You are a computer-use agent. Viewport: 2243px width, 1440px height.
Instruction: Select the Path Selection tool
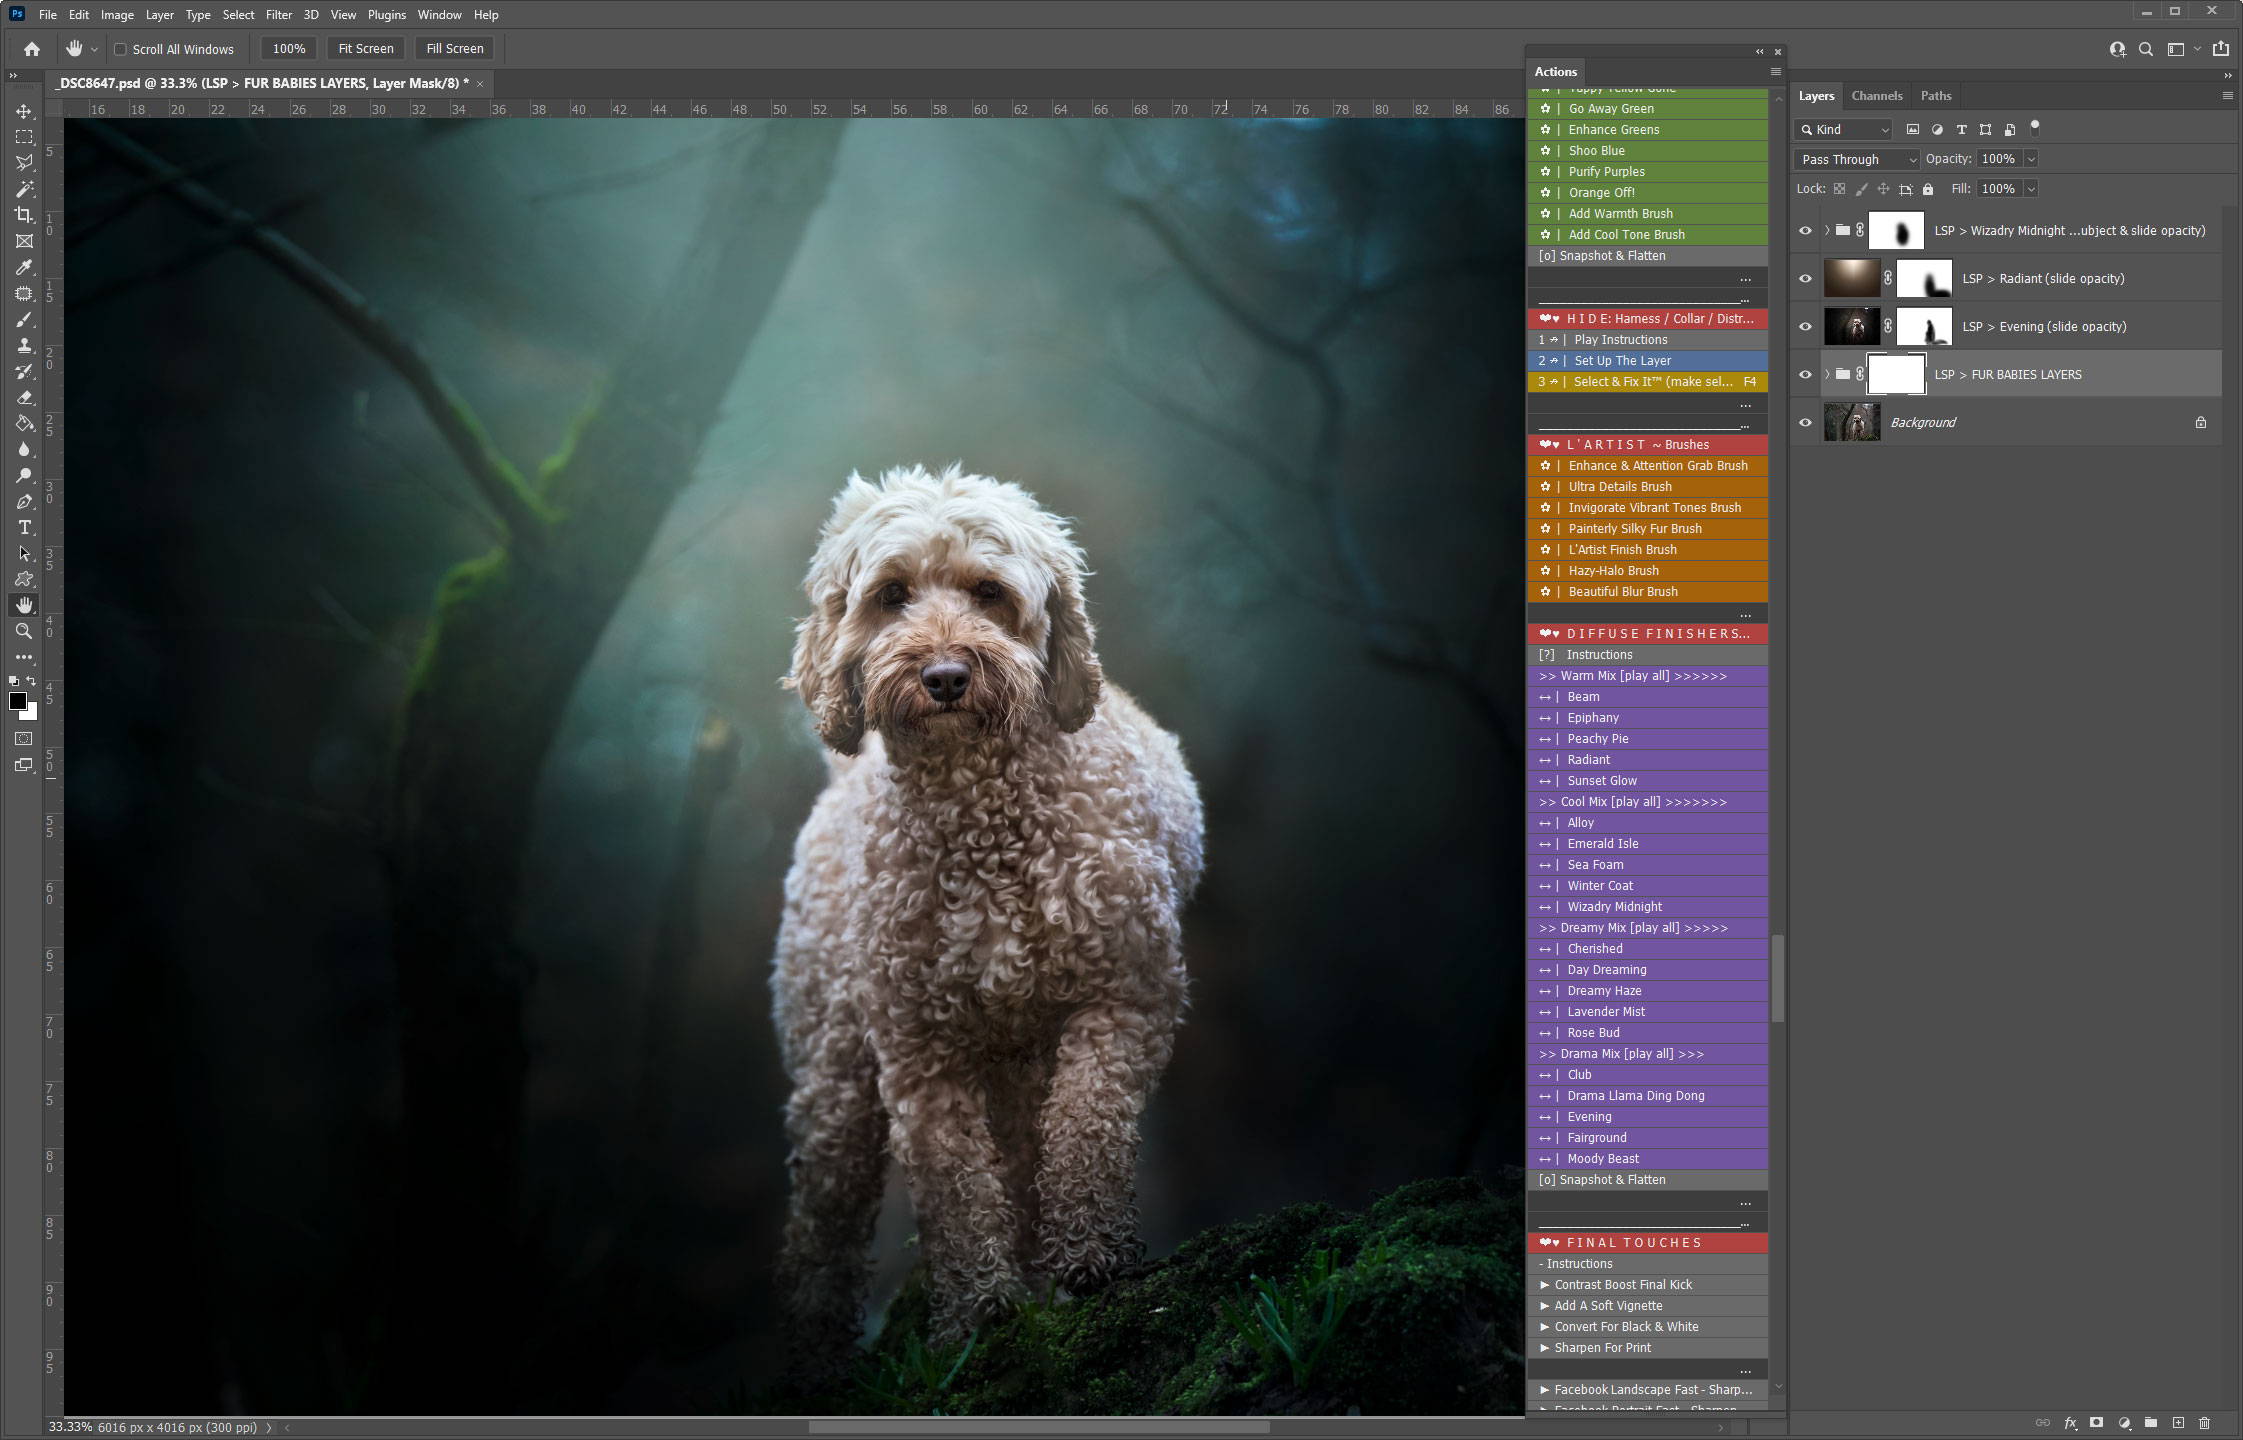(x=24, y=554)
